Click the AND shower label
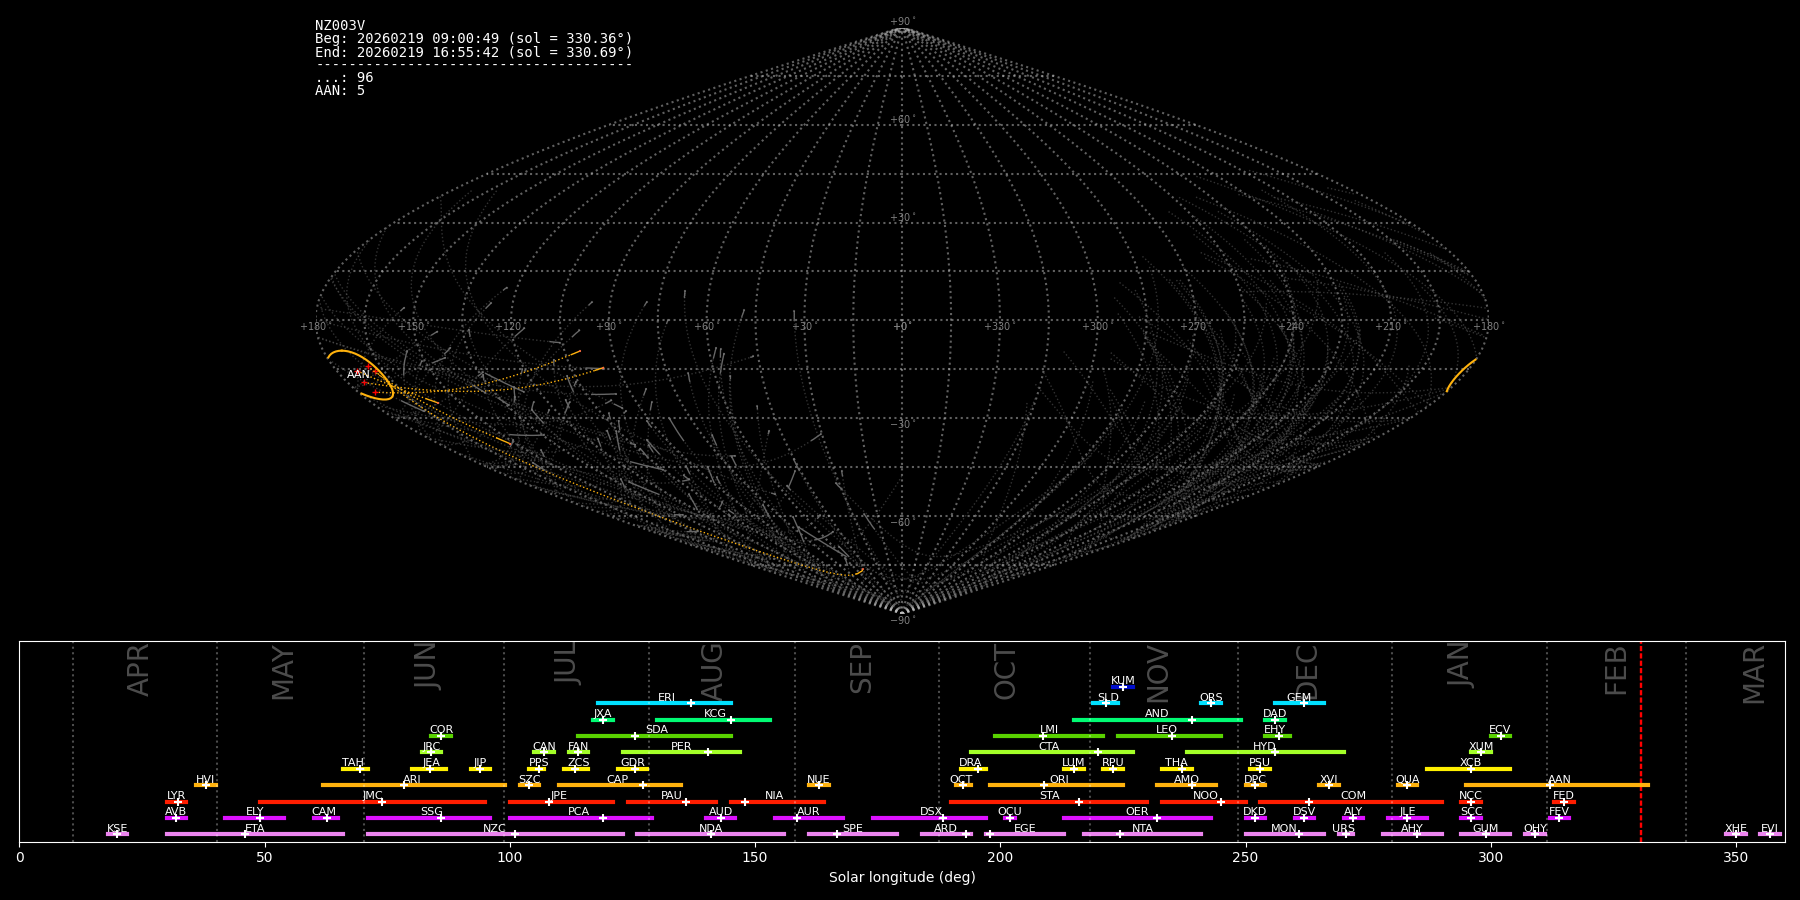1800x900 pixels. pos(1157,714)
